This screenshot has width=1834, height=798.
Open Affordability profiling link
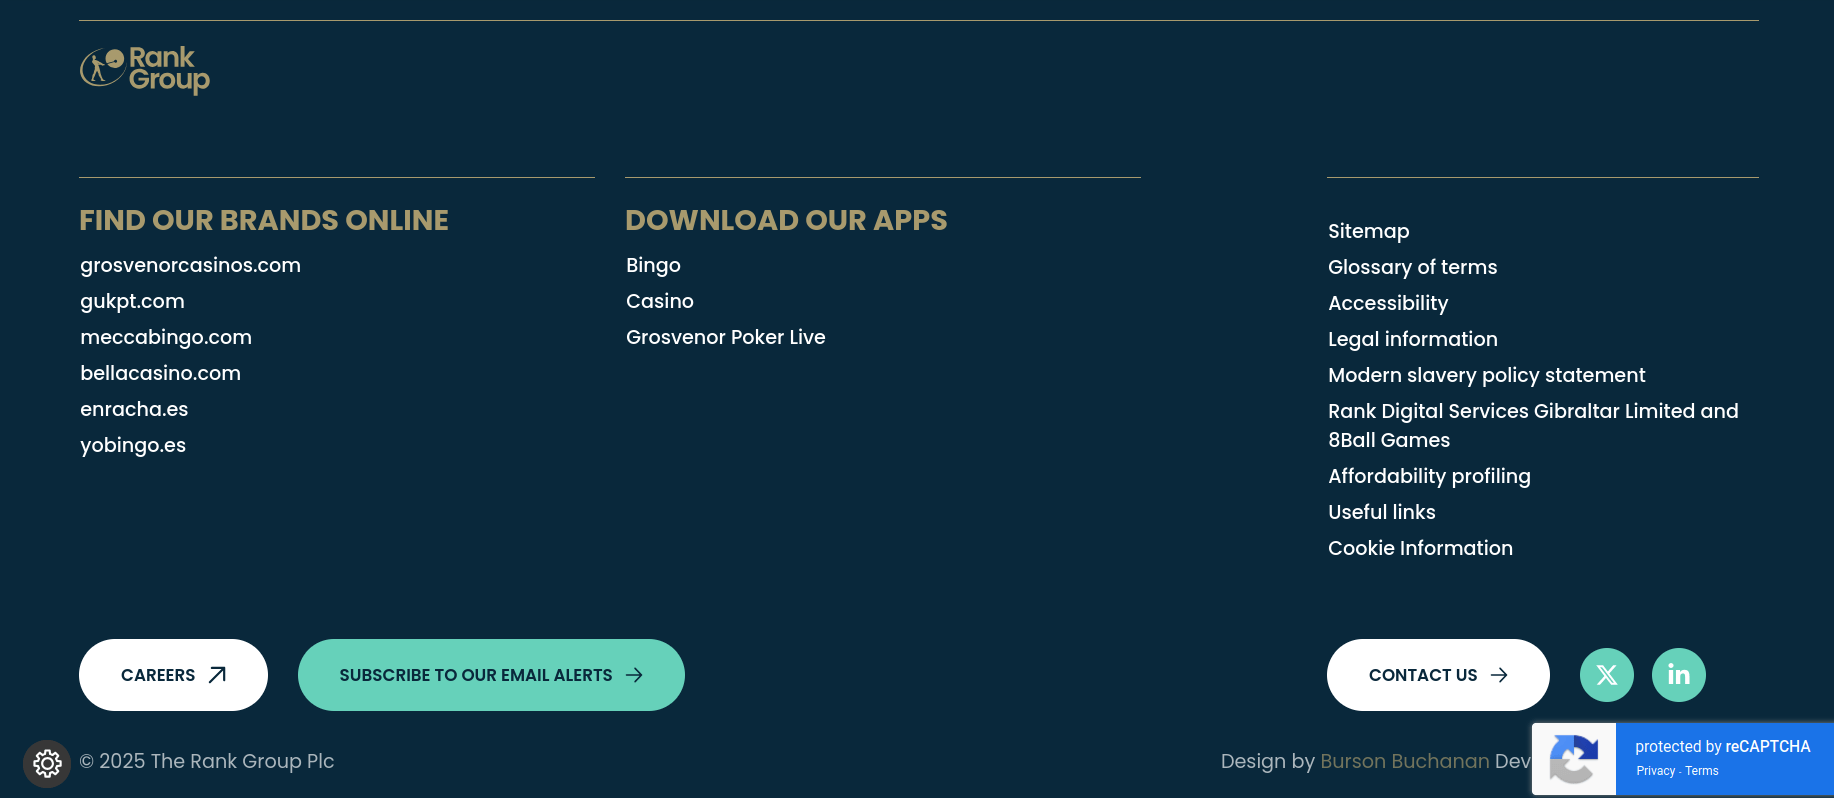coord(1429,476)
